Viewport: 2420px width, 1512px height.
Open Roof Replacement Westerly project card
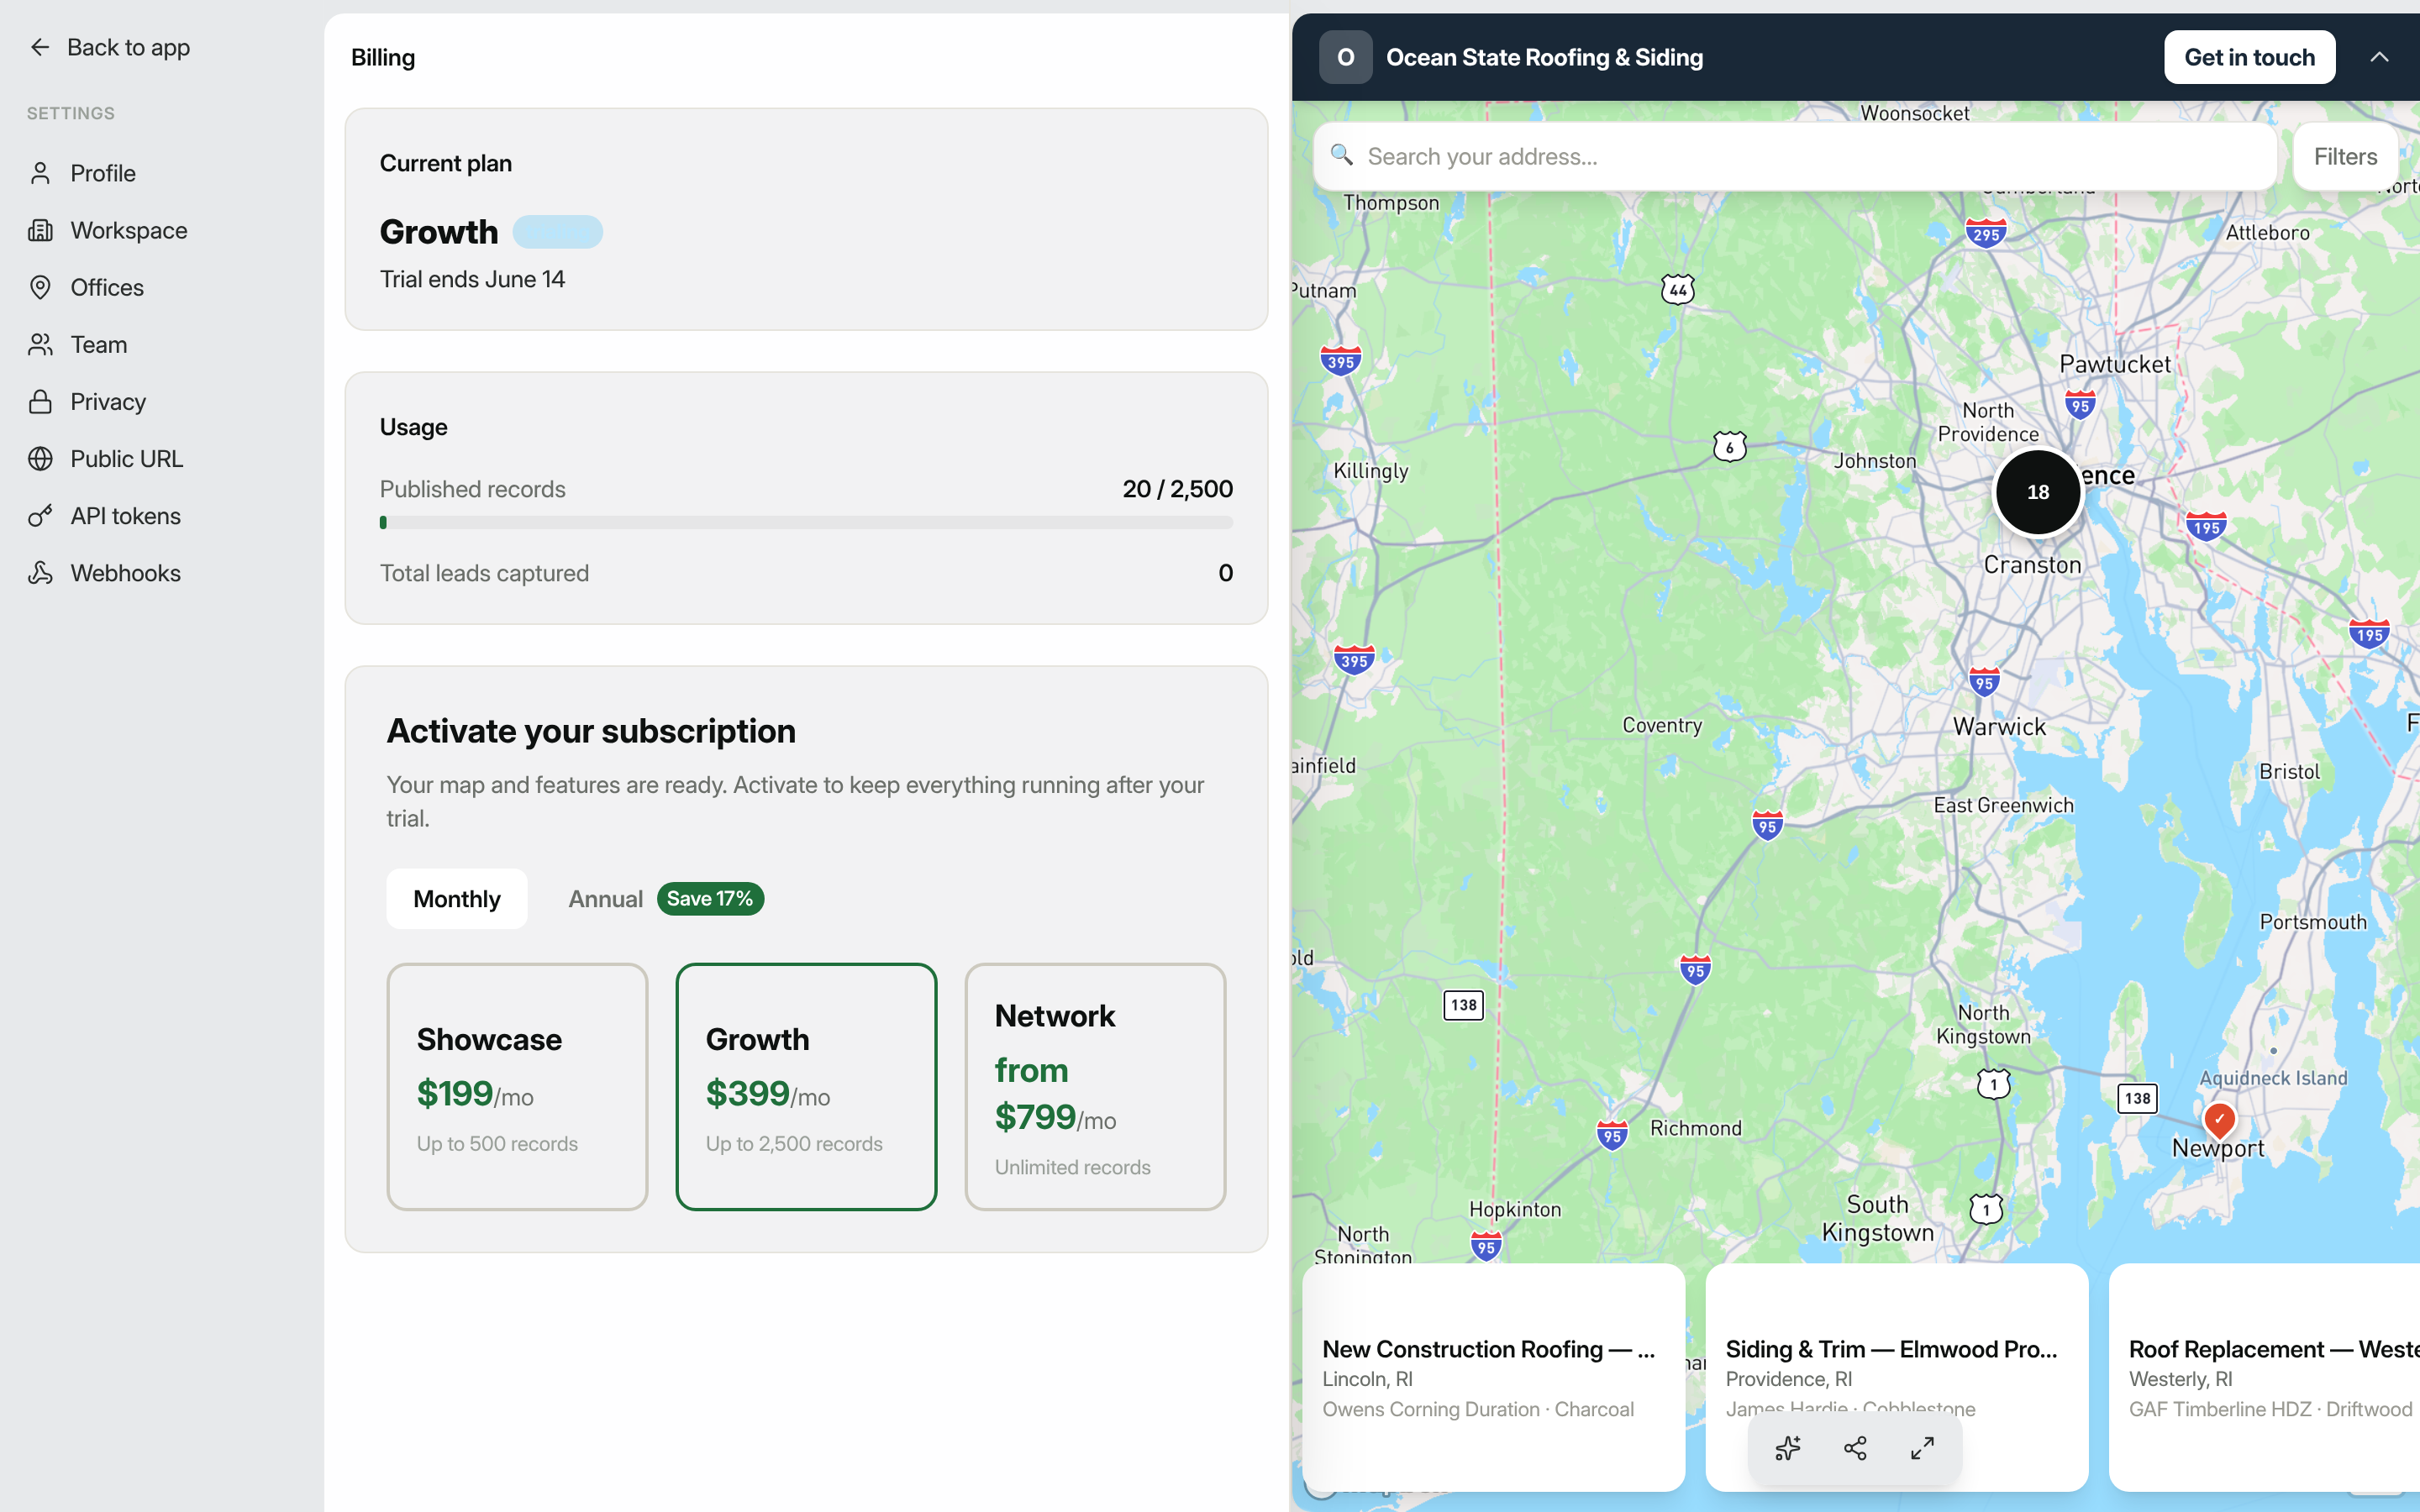(x=2264, y=1377)
